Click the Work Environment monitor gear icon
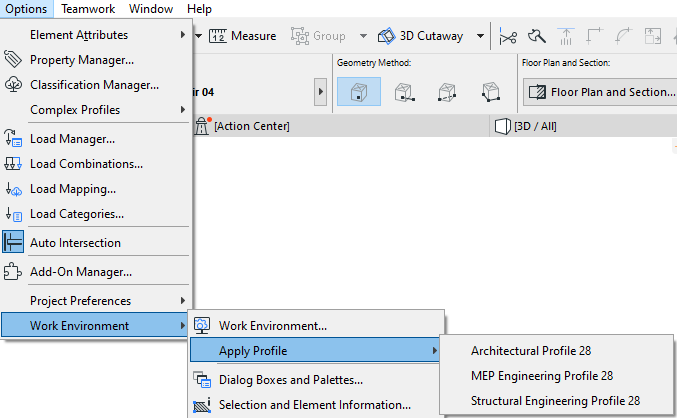677x418 pixels. coord(202,325)
